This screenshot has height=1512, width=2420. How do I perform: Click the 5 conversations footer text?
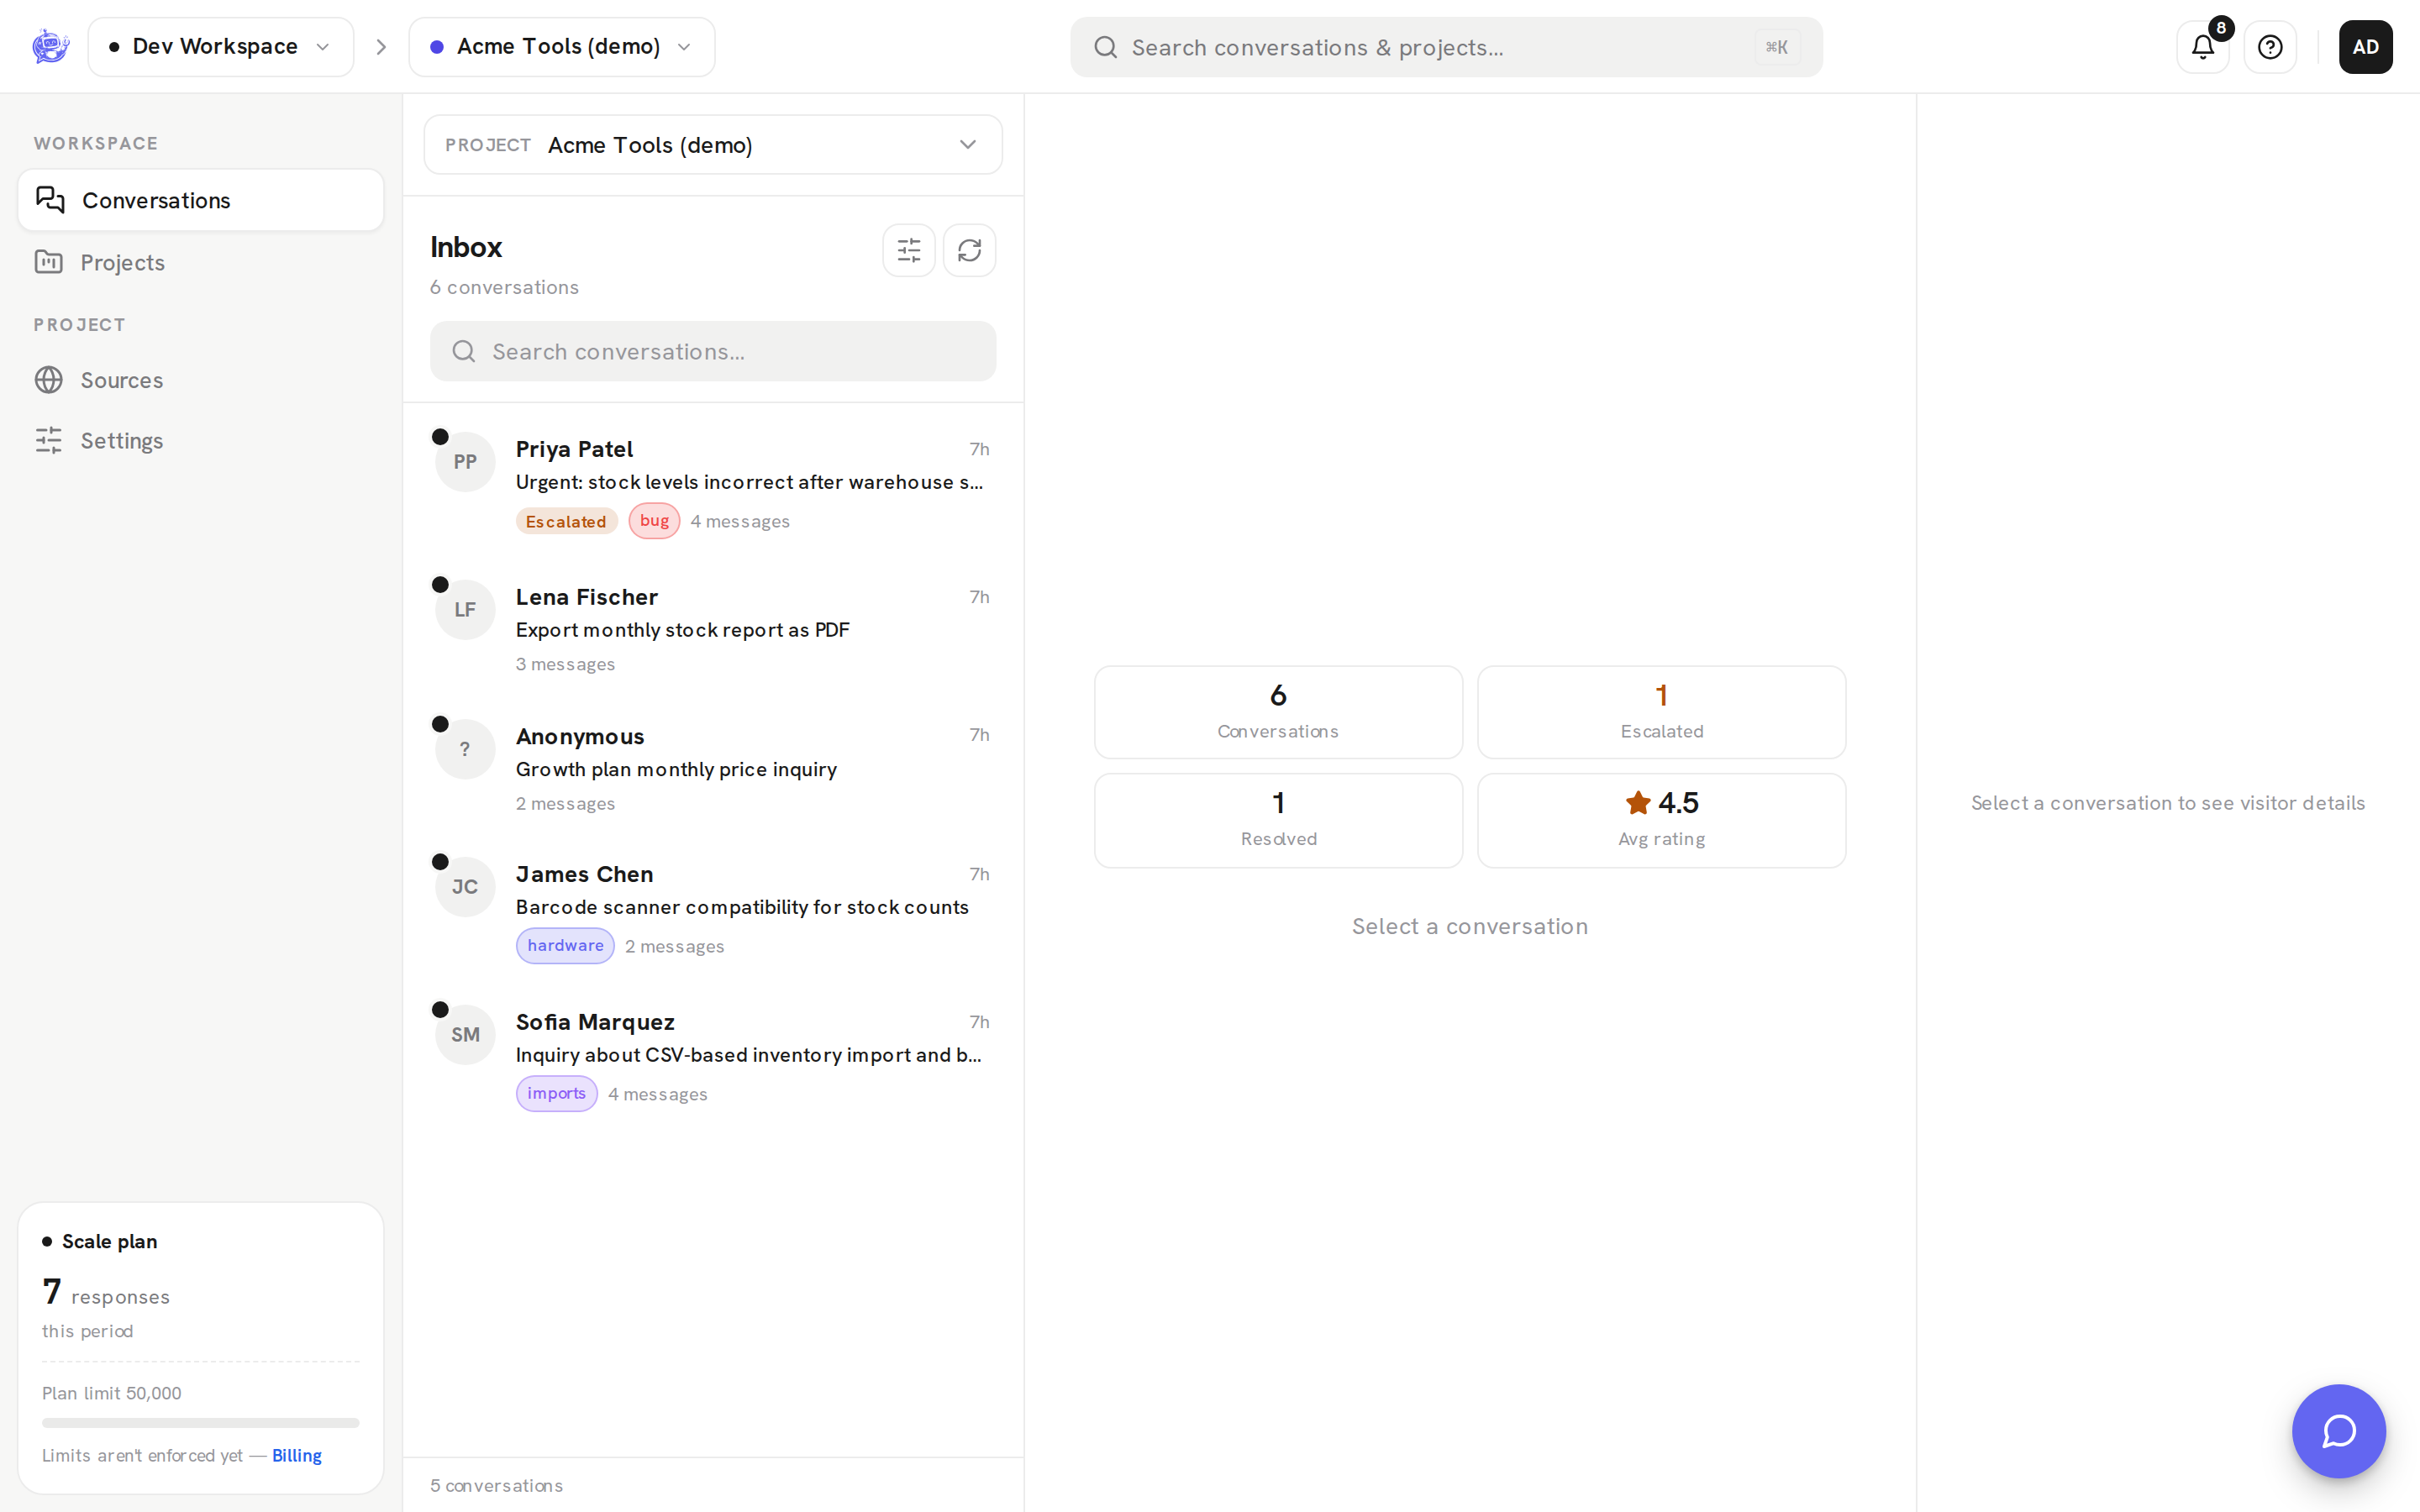click(x=496, y=1485)
